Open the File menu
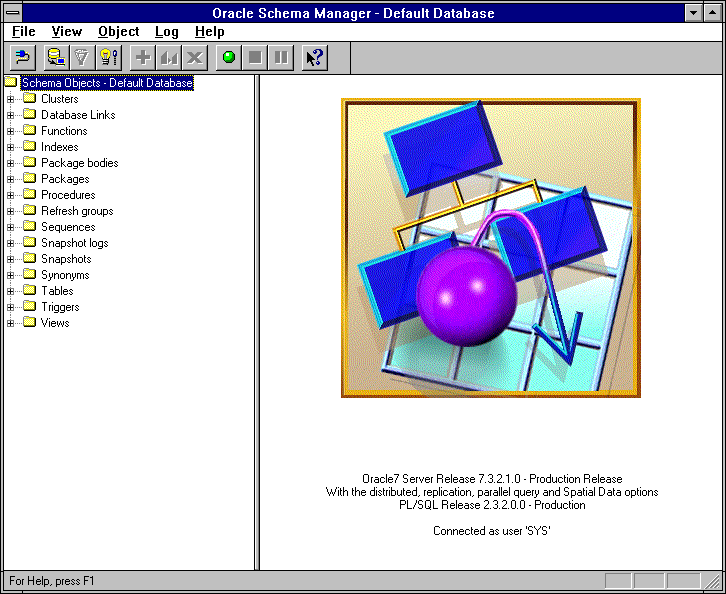Image resolution: width=726 pixels, height=594 pixels. [23, 32]
